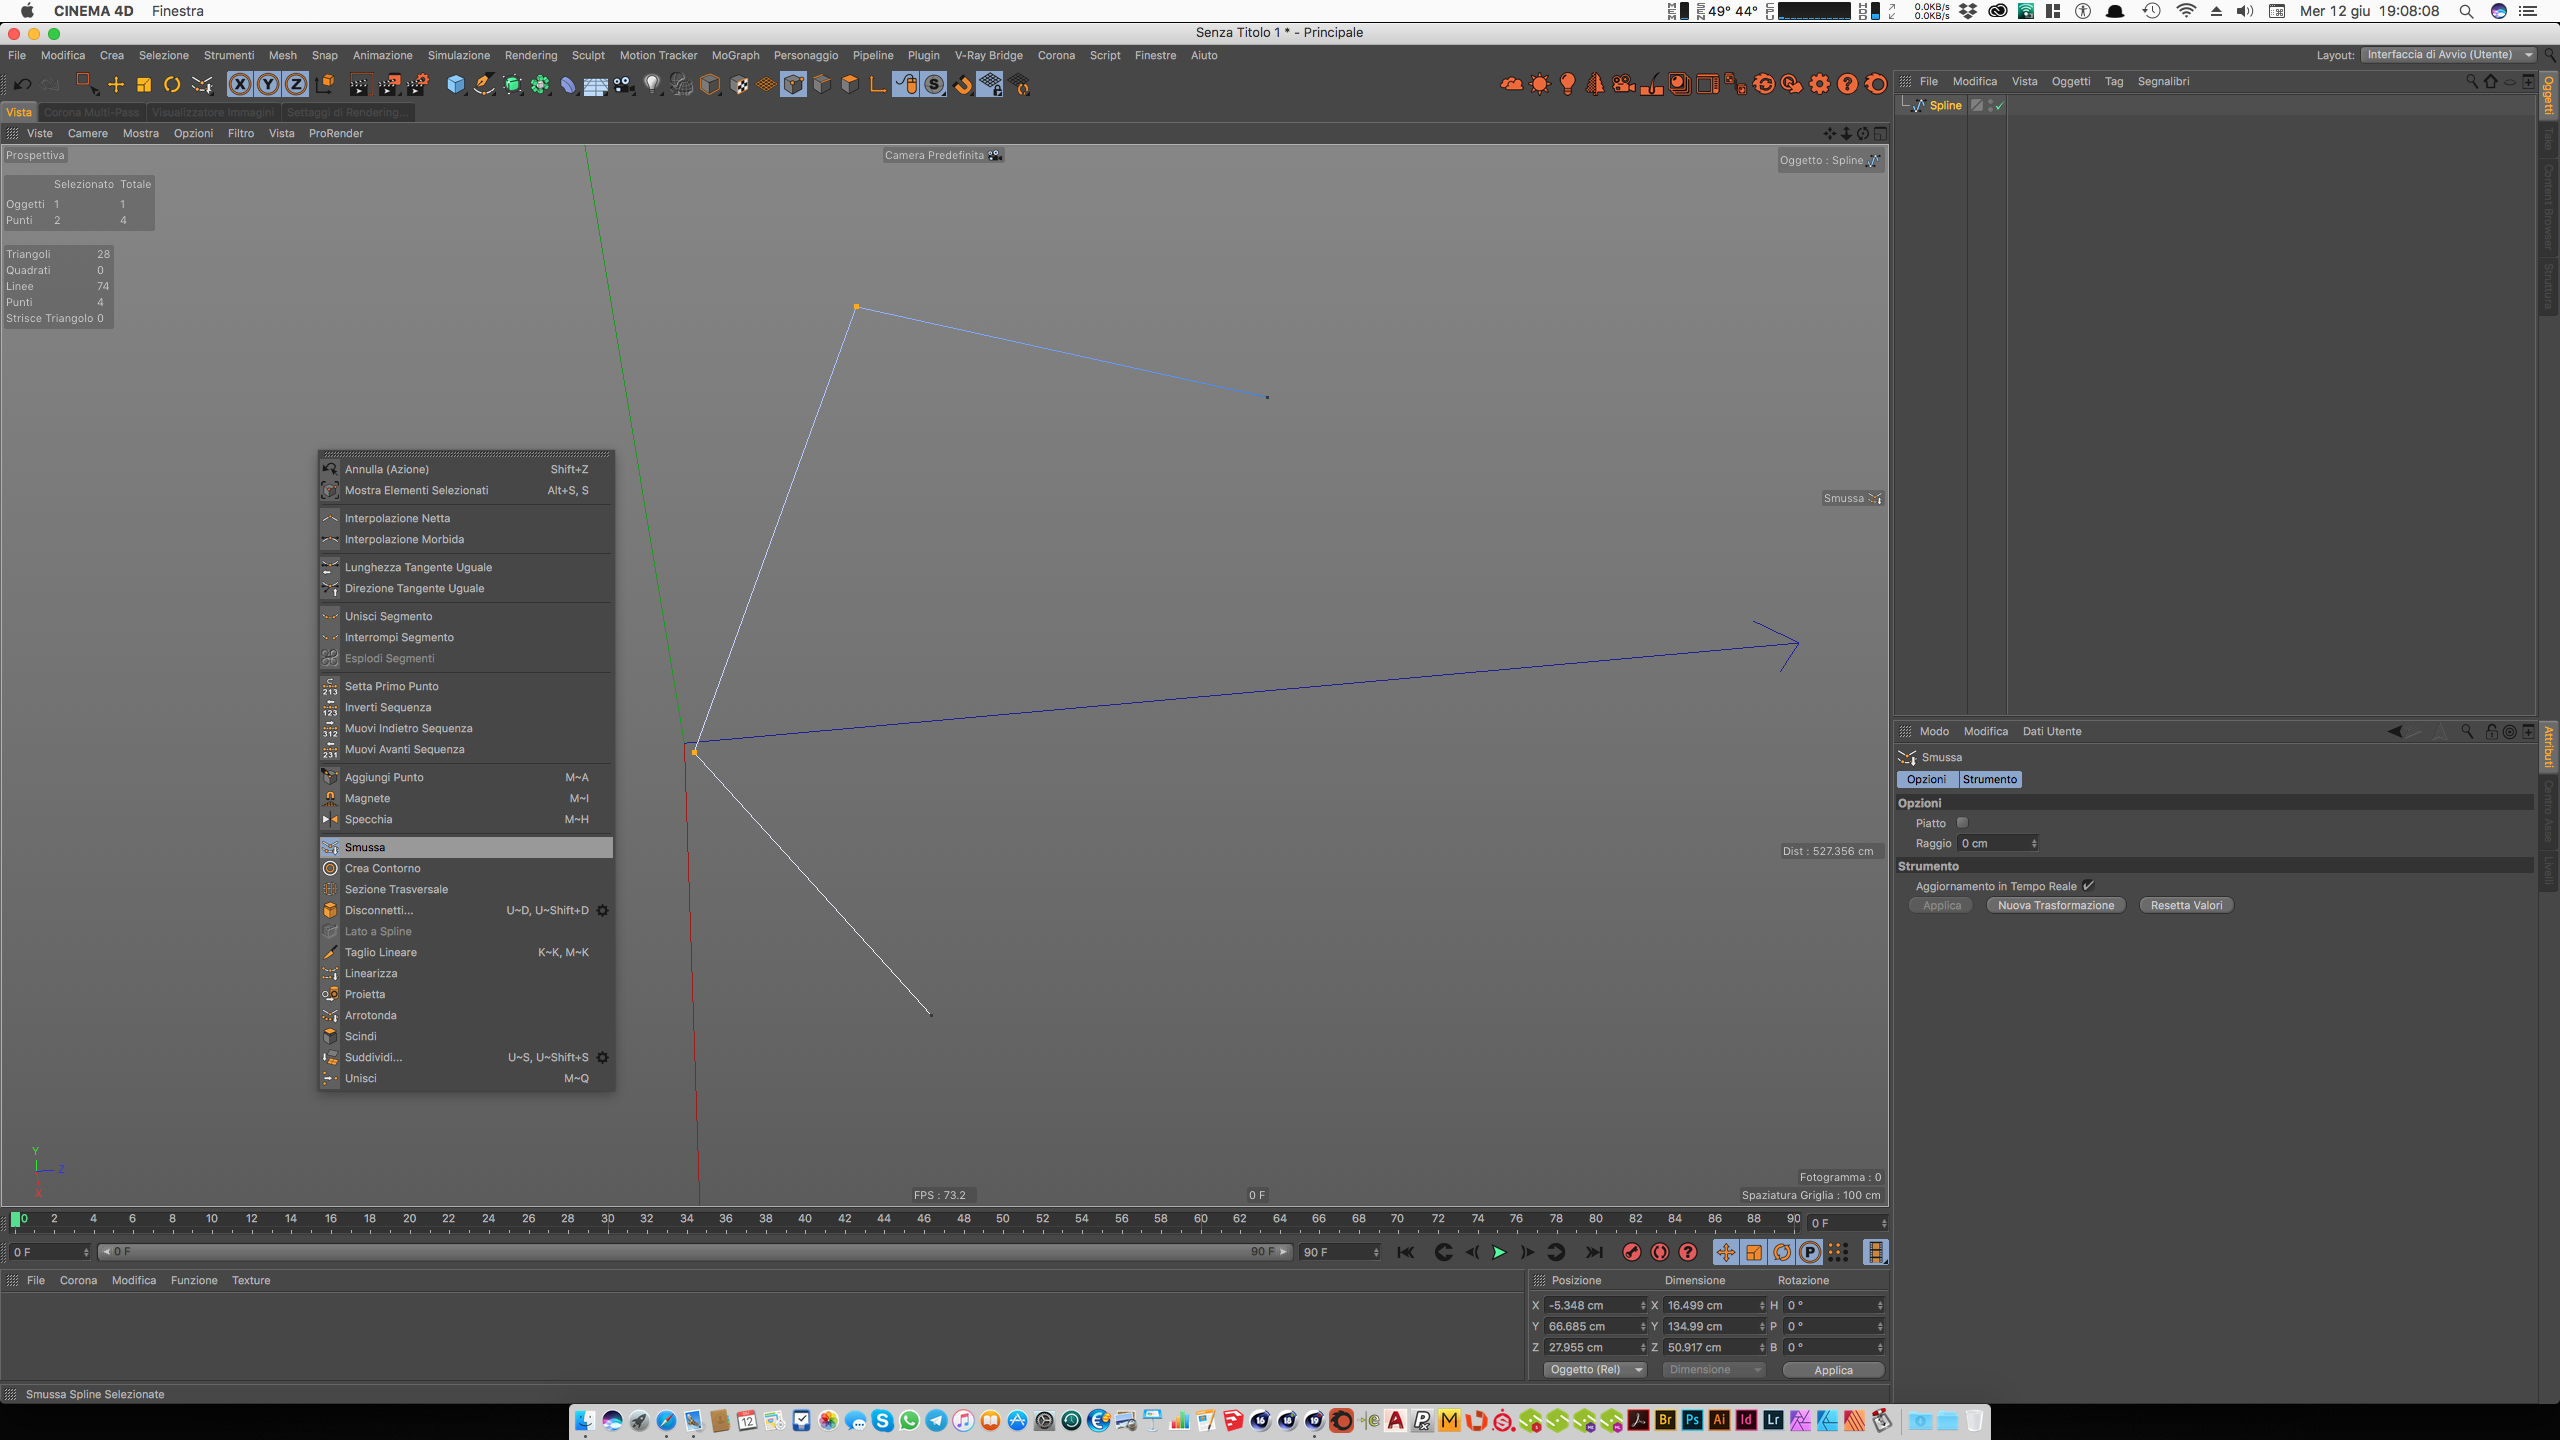Click the Raggio input field
This screenshot has height=1440, width=2560.
pos(1992,843)
